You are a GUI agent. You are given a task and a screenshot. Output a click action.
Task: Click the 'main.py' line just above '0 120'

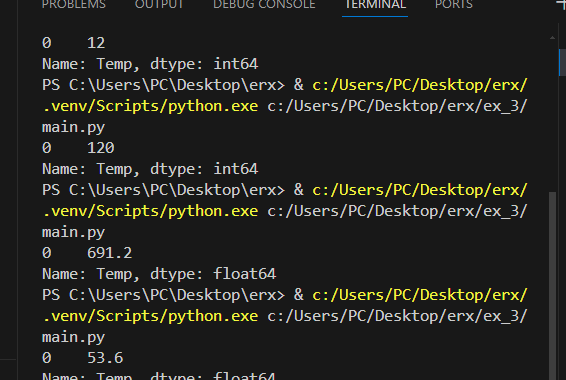(73, 127)
